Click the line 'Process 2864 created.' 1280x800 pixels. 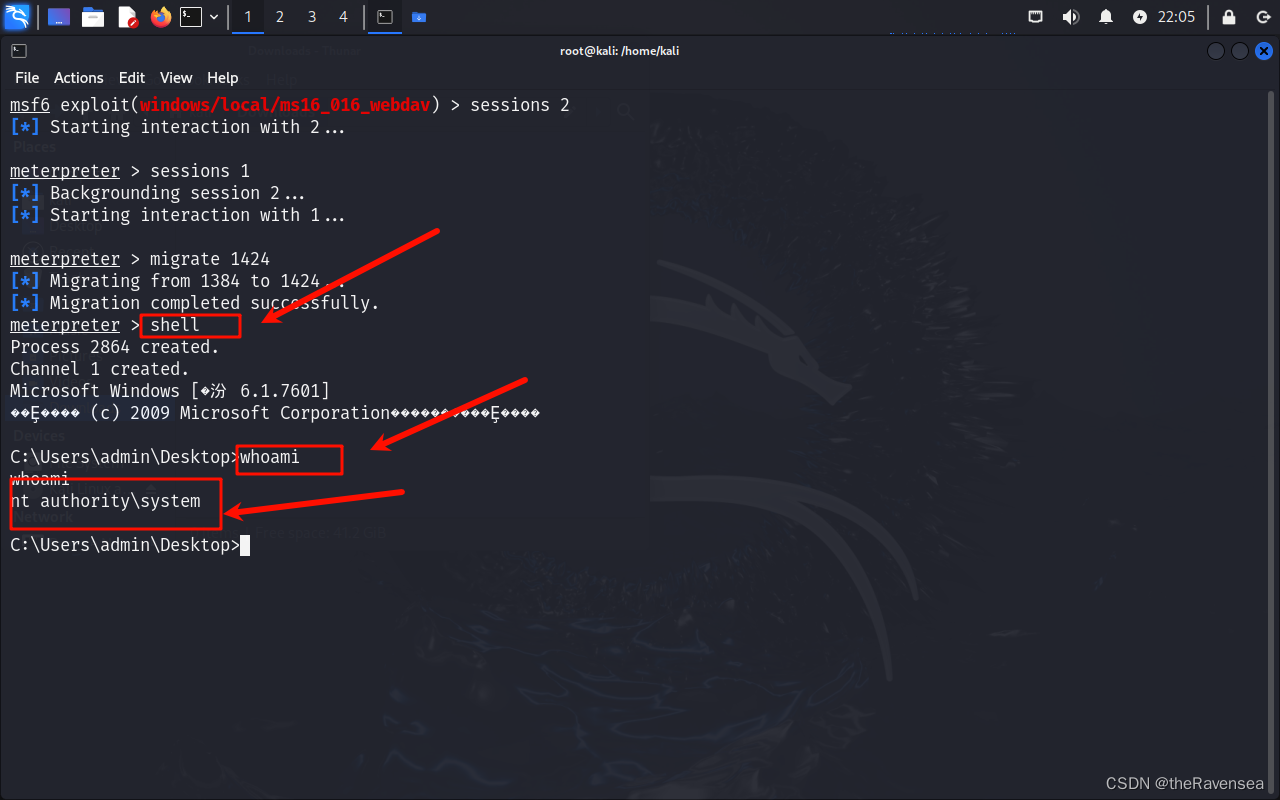pyautogui.click(x=115, y=347)
